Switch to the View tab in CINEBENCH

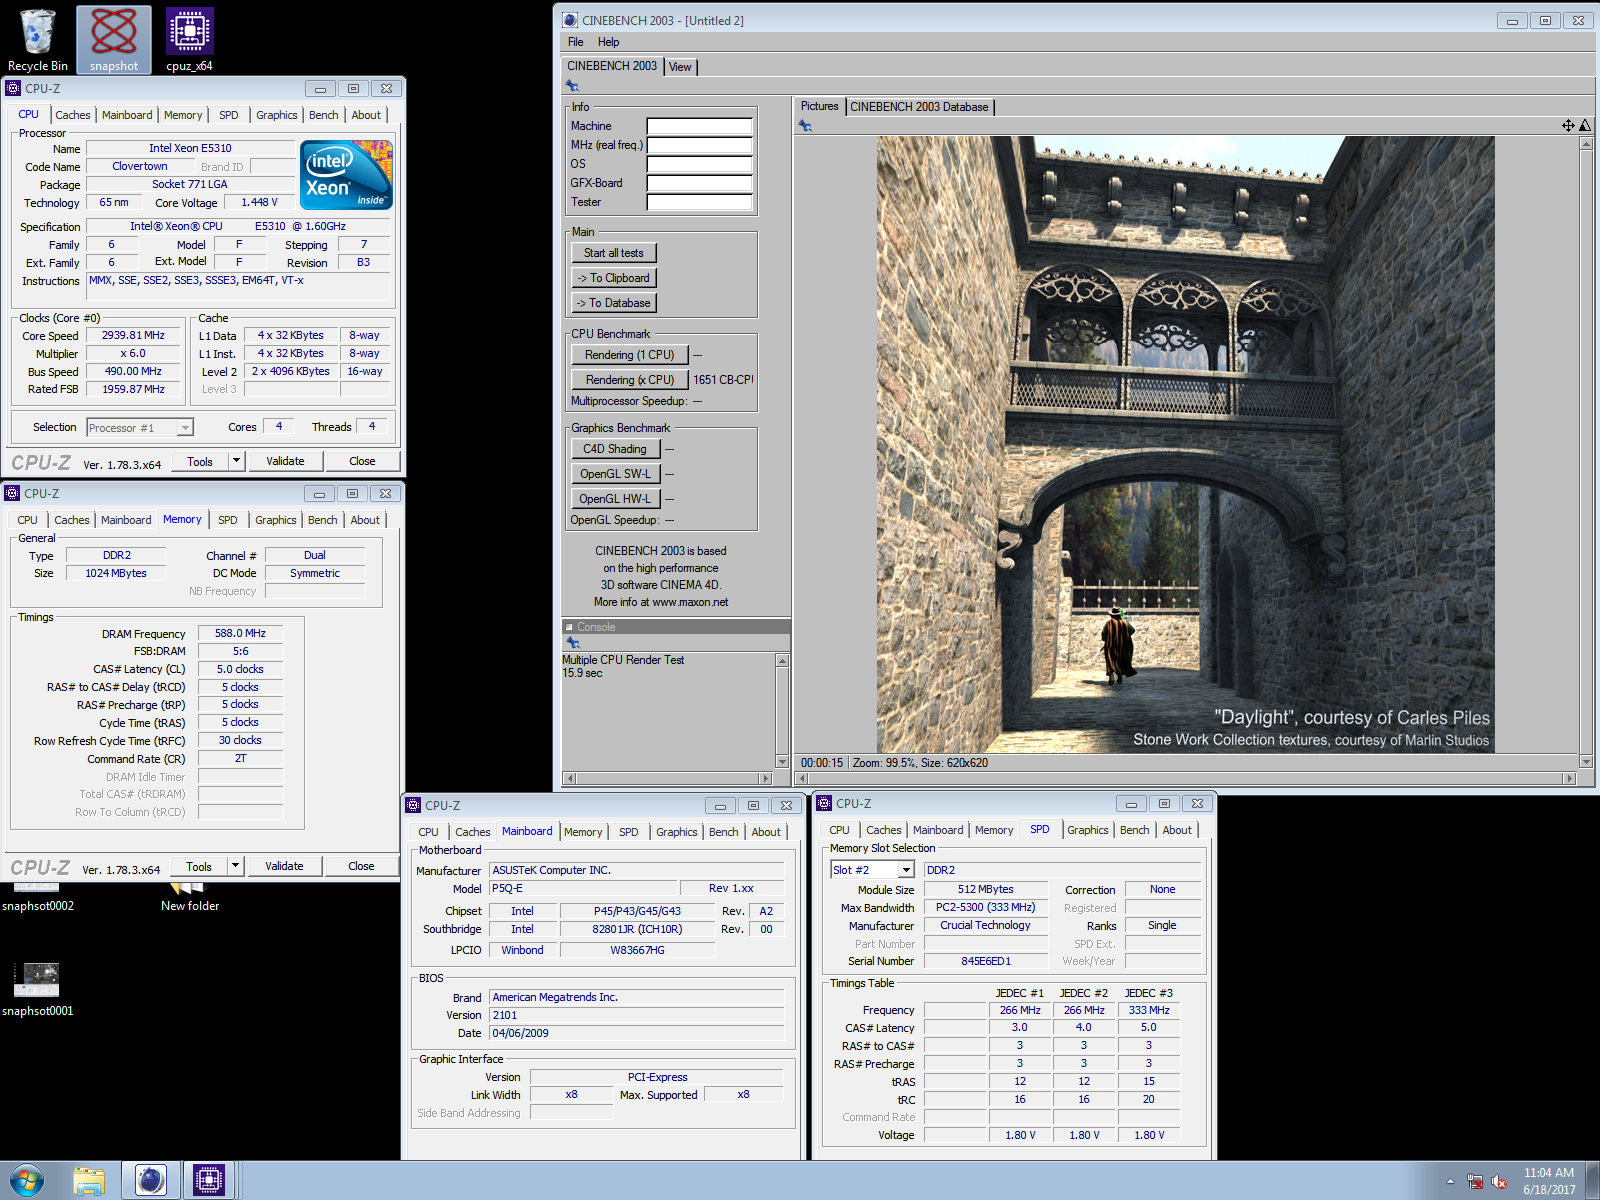click(680, 67)
